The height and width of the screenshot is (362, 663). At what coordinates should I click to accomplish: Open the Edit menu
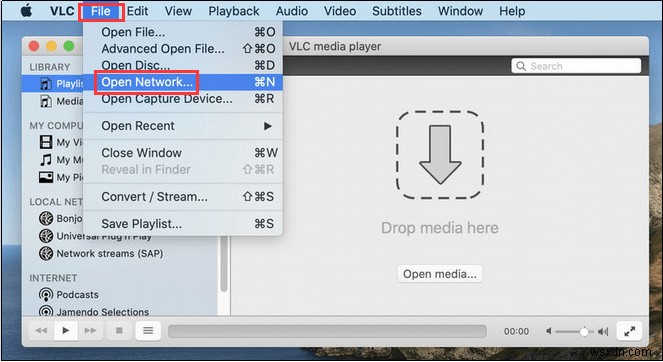[137, 11]
